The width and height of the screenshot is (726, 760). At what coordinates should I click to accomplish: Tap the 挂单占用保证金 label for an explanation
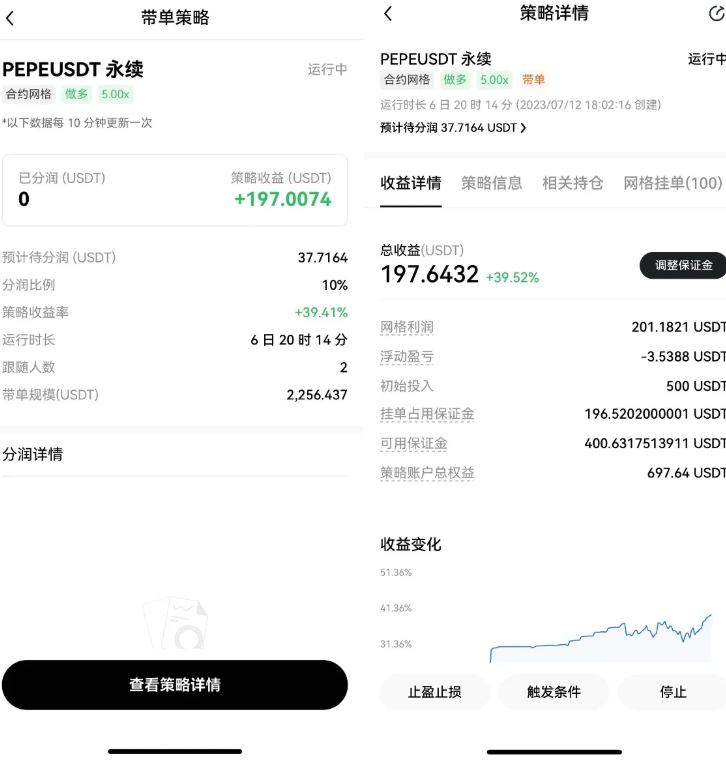pyautogui.click(x=427, y=414)
